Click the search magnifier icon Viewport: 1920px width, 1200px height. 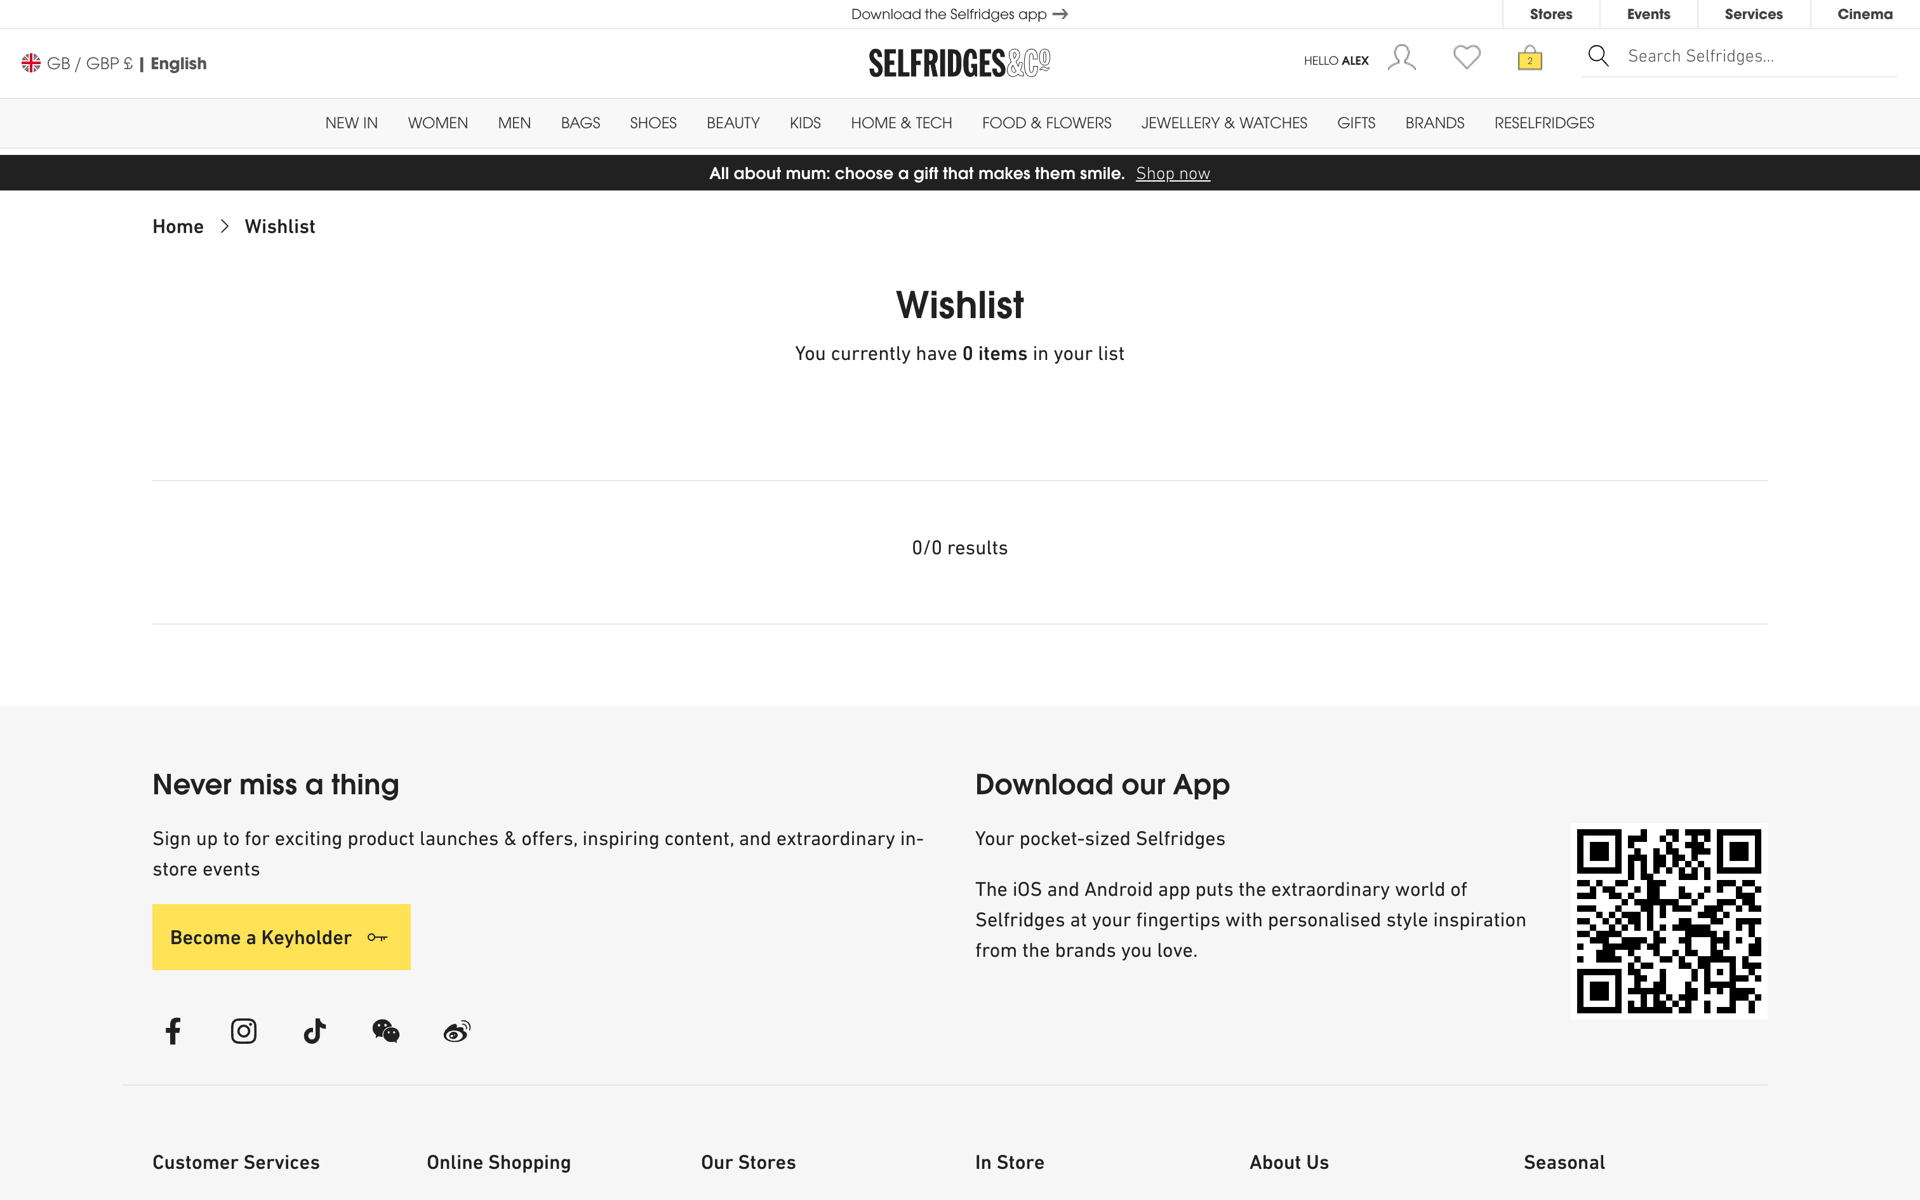(x=1598, y=56)
